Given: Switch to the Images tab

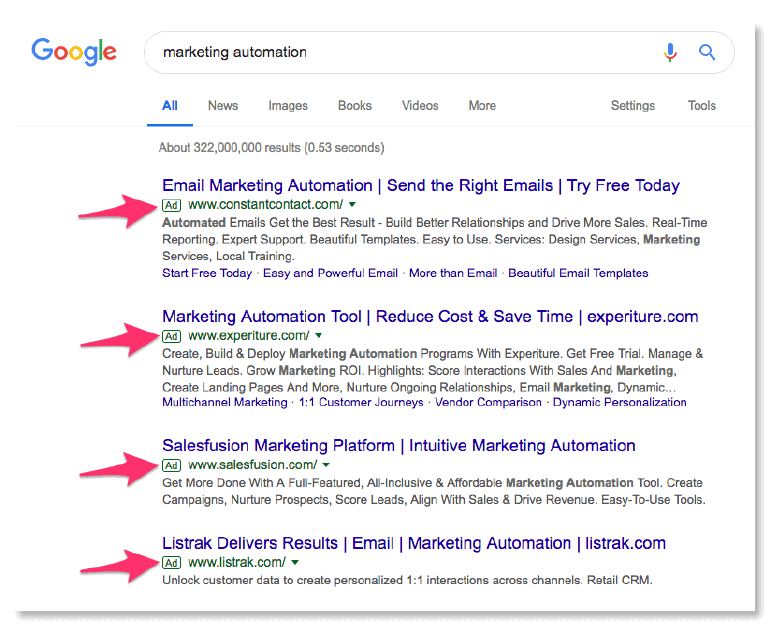Looking at the screenshot, I should (x=287, y=106).
